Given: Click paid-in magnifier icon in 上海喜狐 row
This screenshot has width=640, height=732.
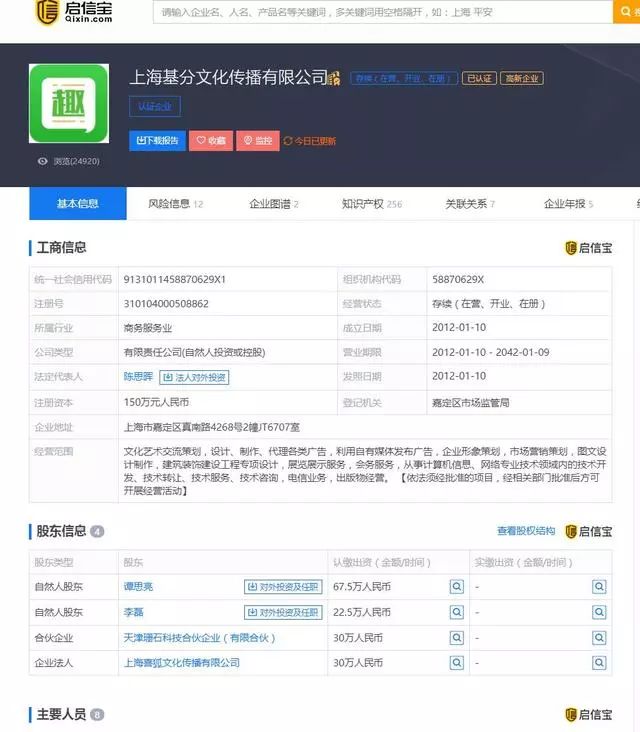Looking at the screenshot, I should (x=599, y=662).
